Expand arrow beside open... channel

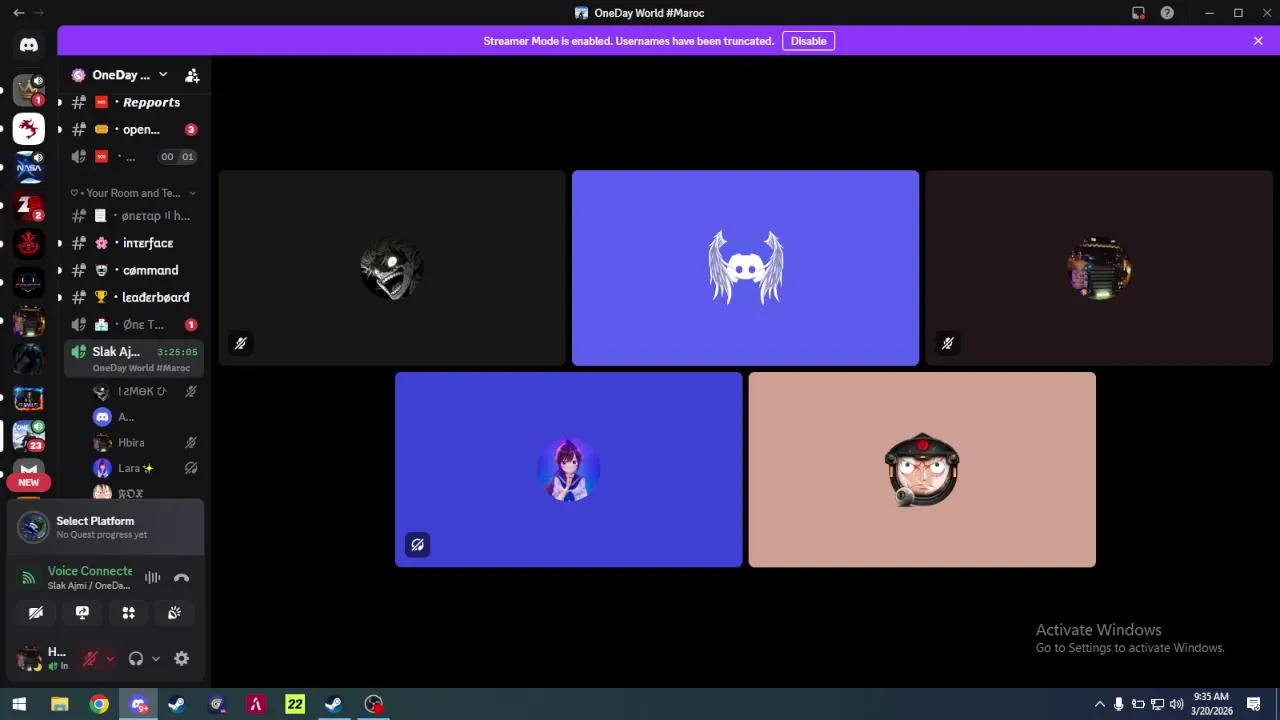(x=60, y=129)
